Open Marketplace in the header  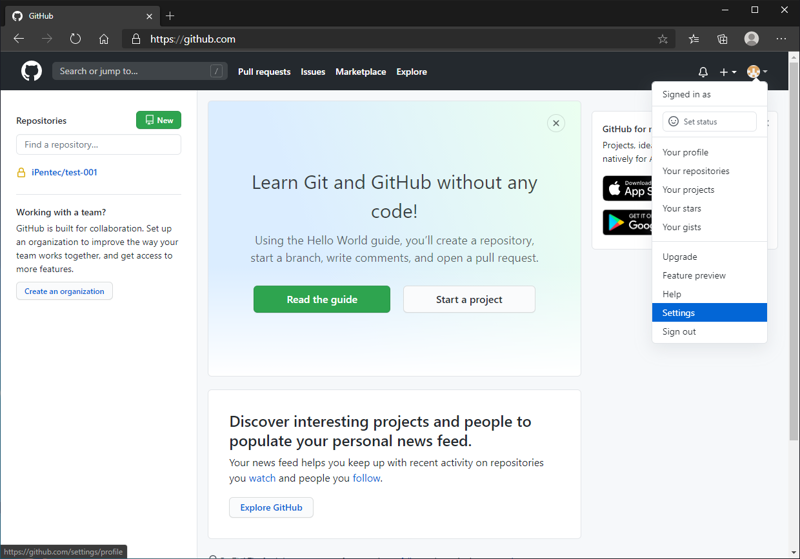pyautogui.click(x=360, y=72)
